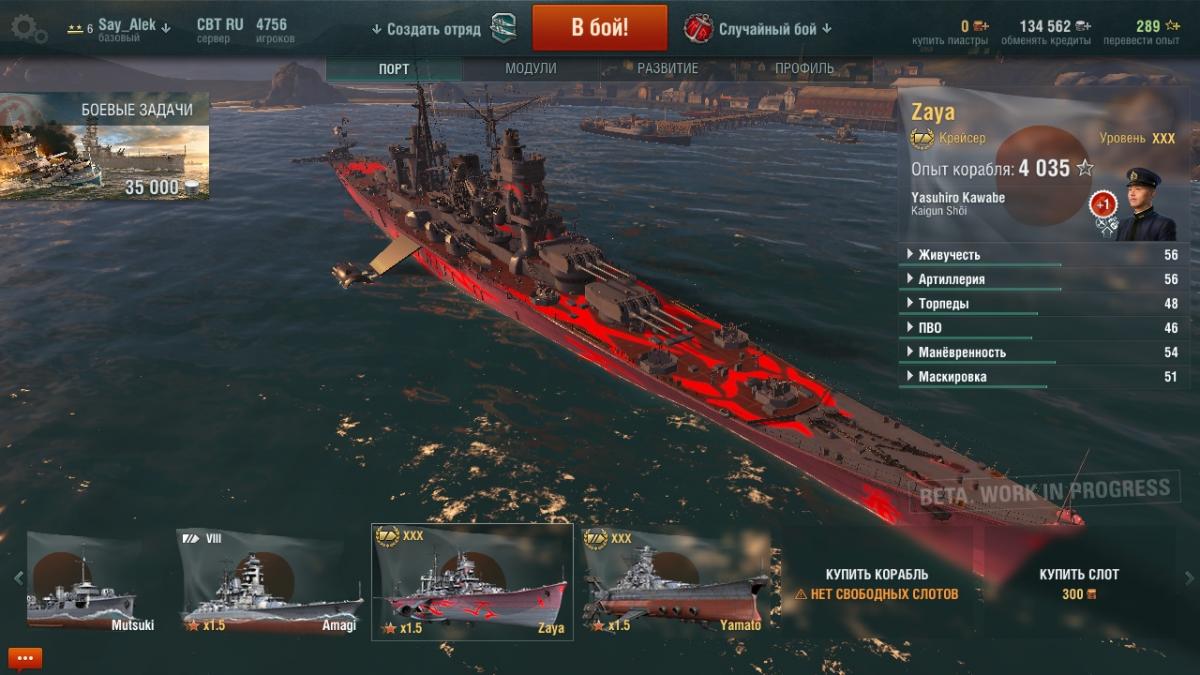Screen dimensions: 1200x675
Task: Click the orange chat bubble icon
Action: (x=25, y=658)
